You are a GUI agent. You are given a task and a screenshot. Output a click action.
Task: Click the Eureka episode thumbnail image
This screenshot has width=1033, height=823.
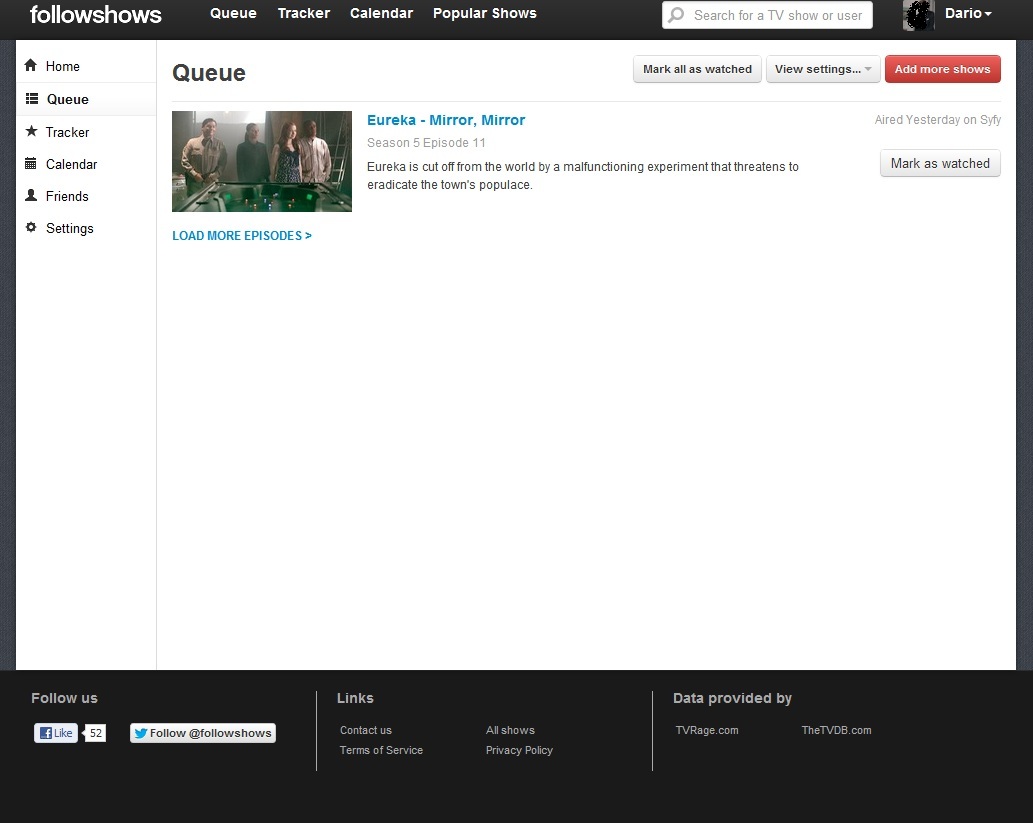tap(262, 161)
